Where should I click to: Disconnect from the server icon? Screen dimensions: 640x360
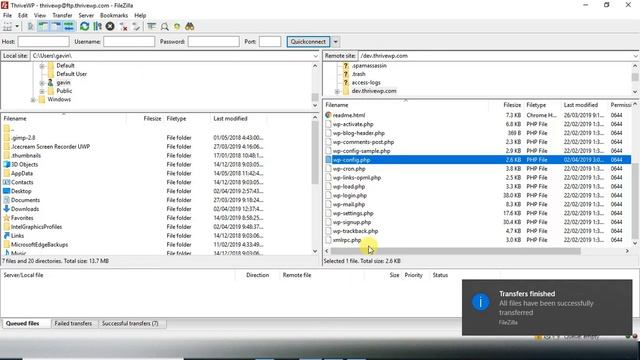[x=123, y=27]
